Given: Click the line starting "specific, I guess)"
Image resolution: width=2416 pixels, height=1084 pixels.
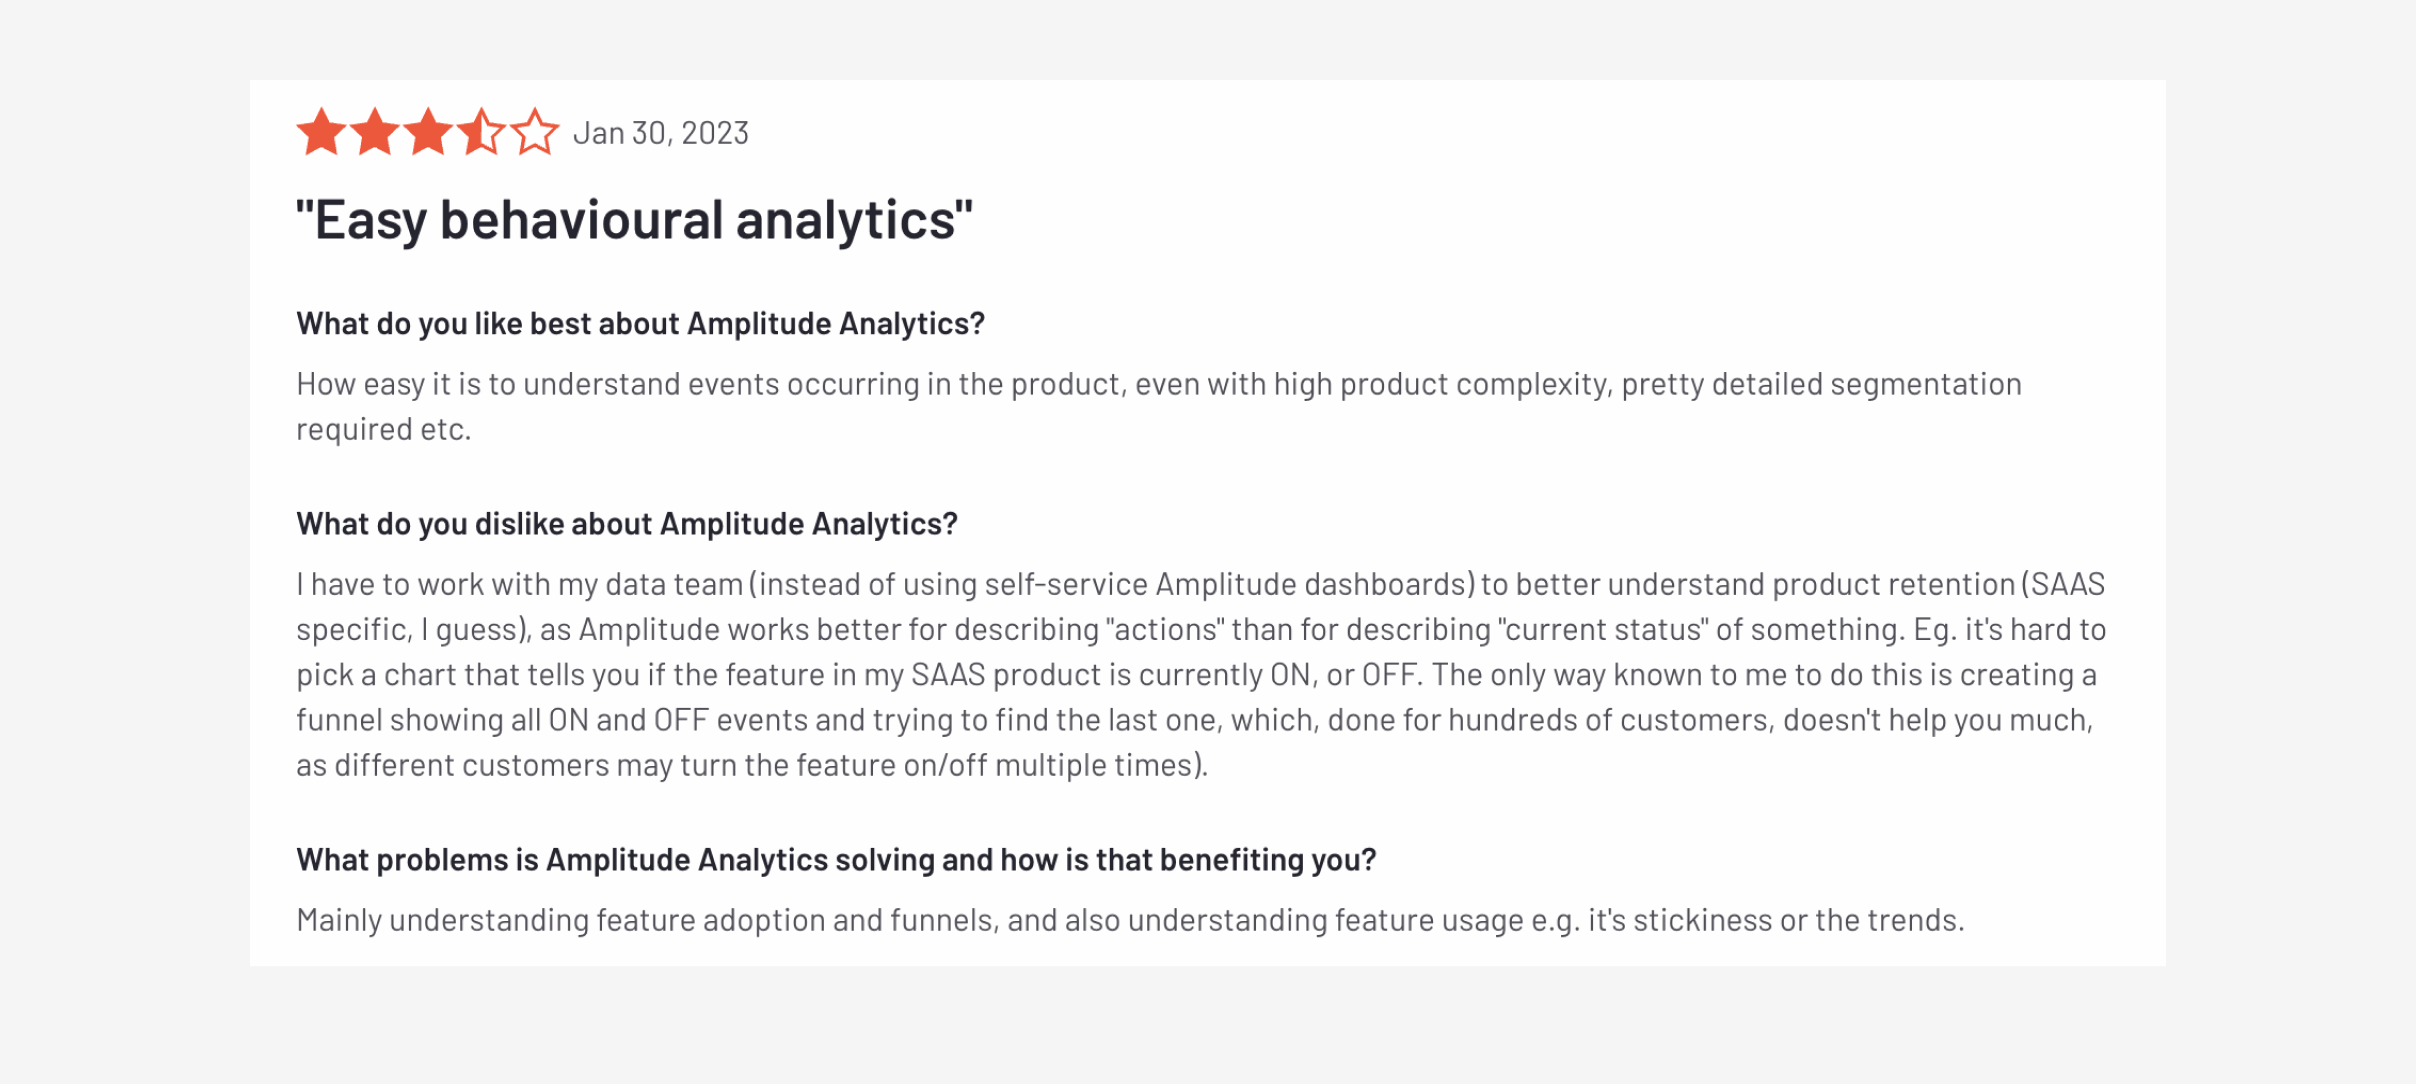Looking at the screenshot, I should (1200, 630).
